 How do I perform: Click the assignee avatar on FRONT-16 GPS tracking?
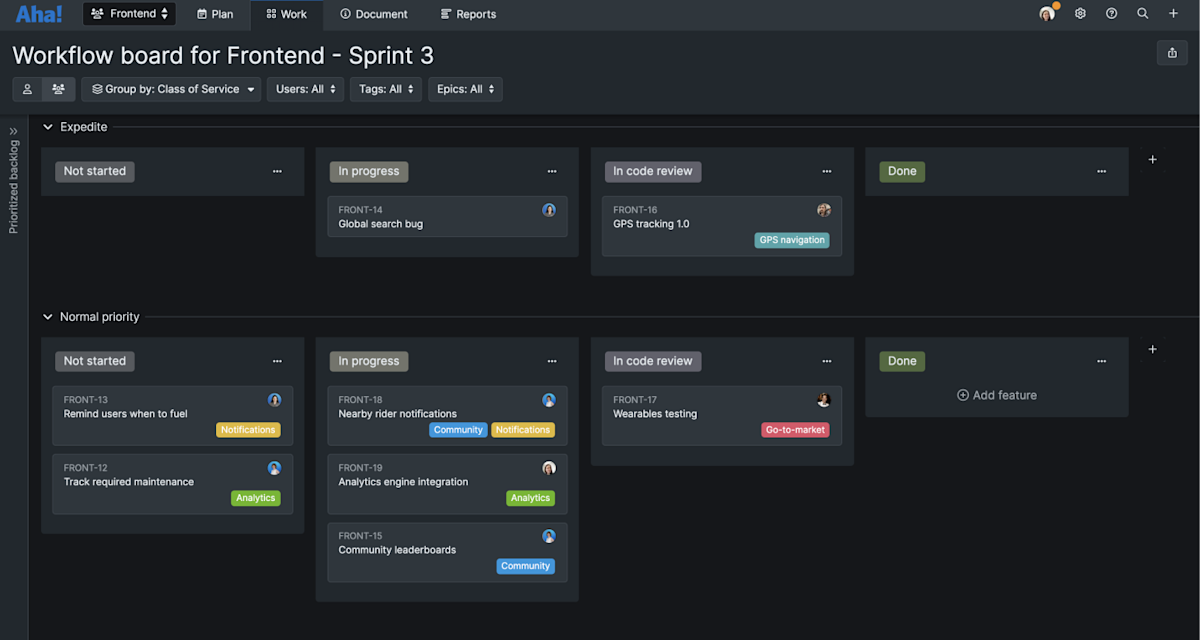(x=823, y=210)
